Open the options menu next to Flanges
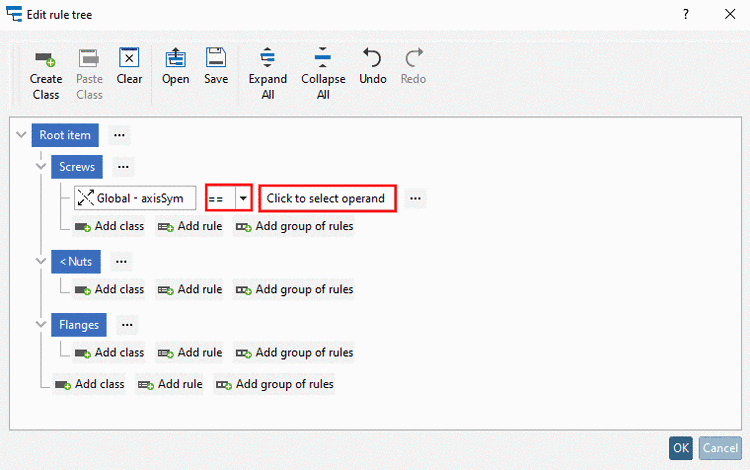Image resolution: width=750 pixels, height=470 pixels. point(127,325)
